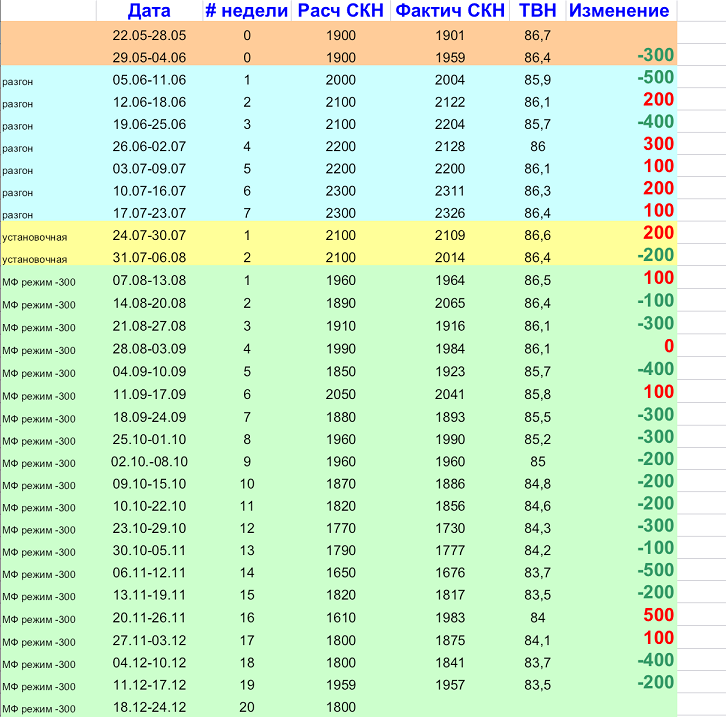The width and height of the screenshot is (726, 717).
Task: Click the 1923 Фактич СКН cell
Action: coord(450,372)
